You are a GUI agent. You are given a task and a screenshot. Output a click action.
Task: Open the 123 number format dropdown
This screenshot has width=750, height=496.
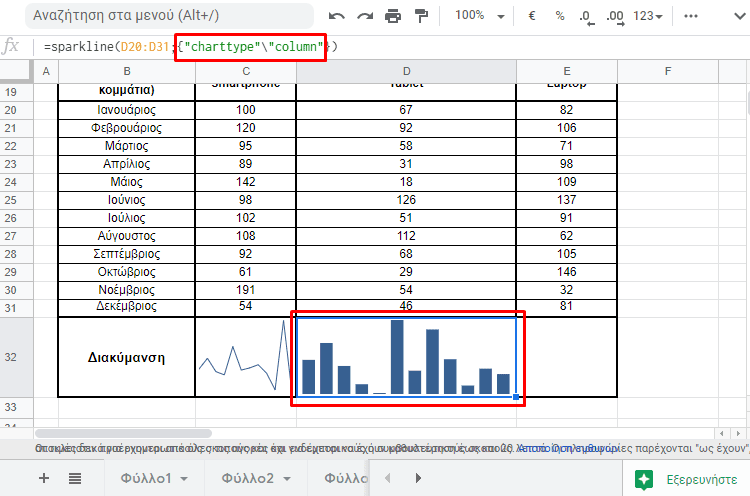[x=650, y=16]
